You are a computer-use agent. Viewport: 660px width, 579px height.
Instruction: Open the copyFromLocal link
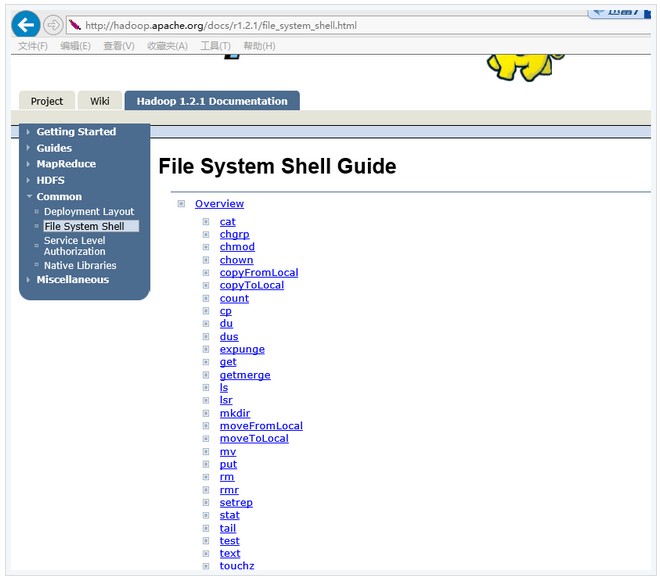(x=259, y=273)
